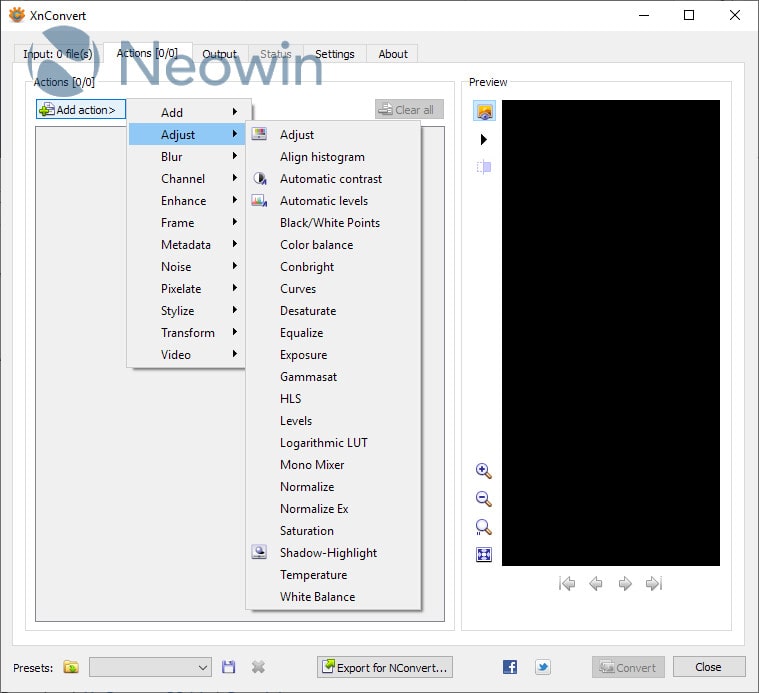This screenshot has width=759, height=693.
Task: Choose Black/White Points action
Action: [333, 223]
